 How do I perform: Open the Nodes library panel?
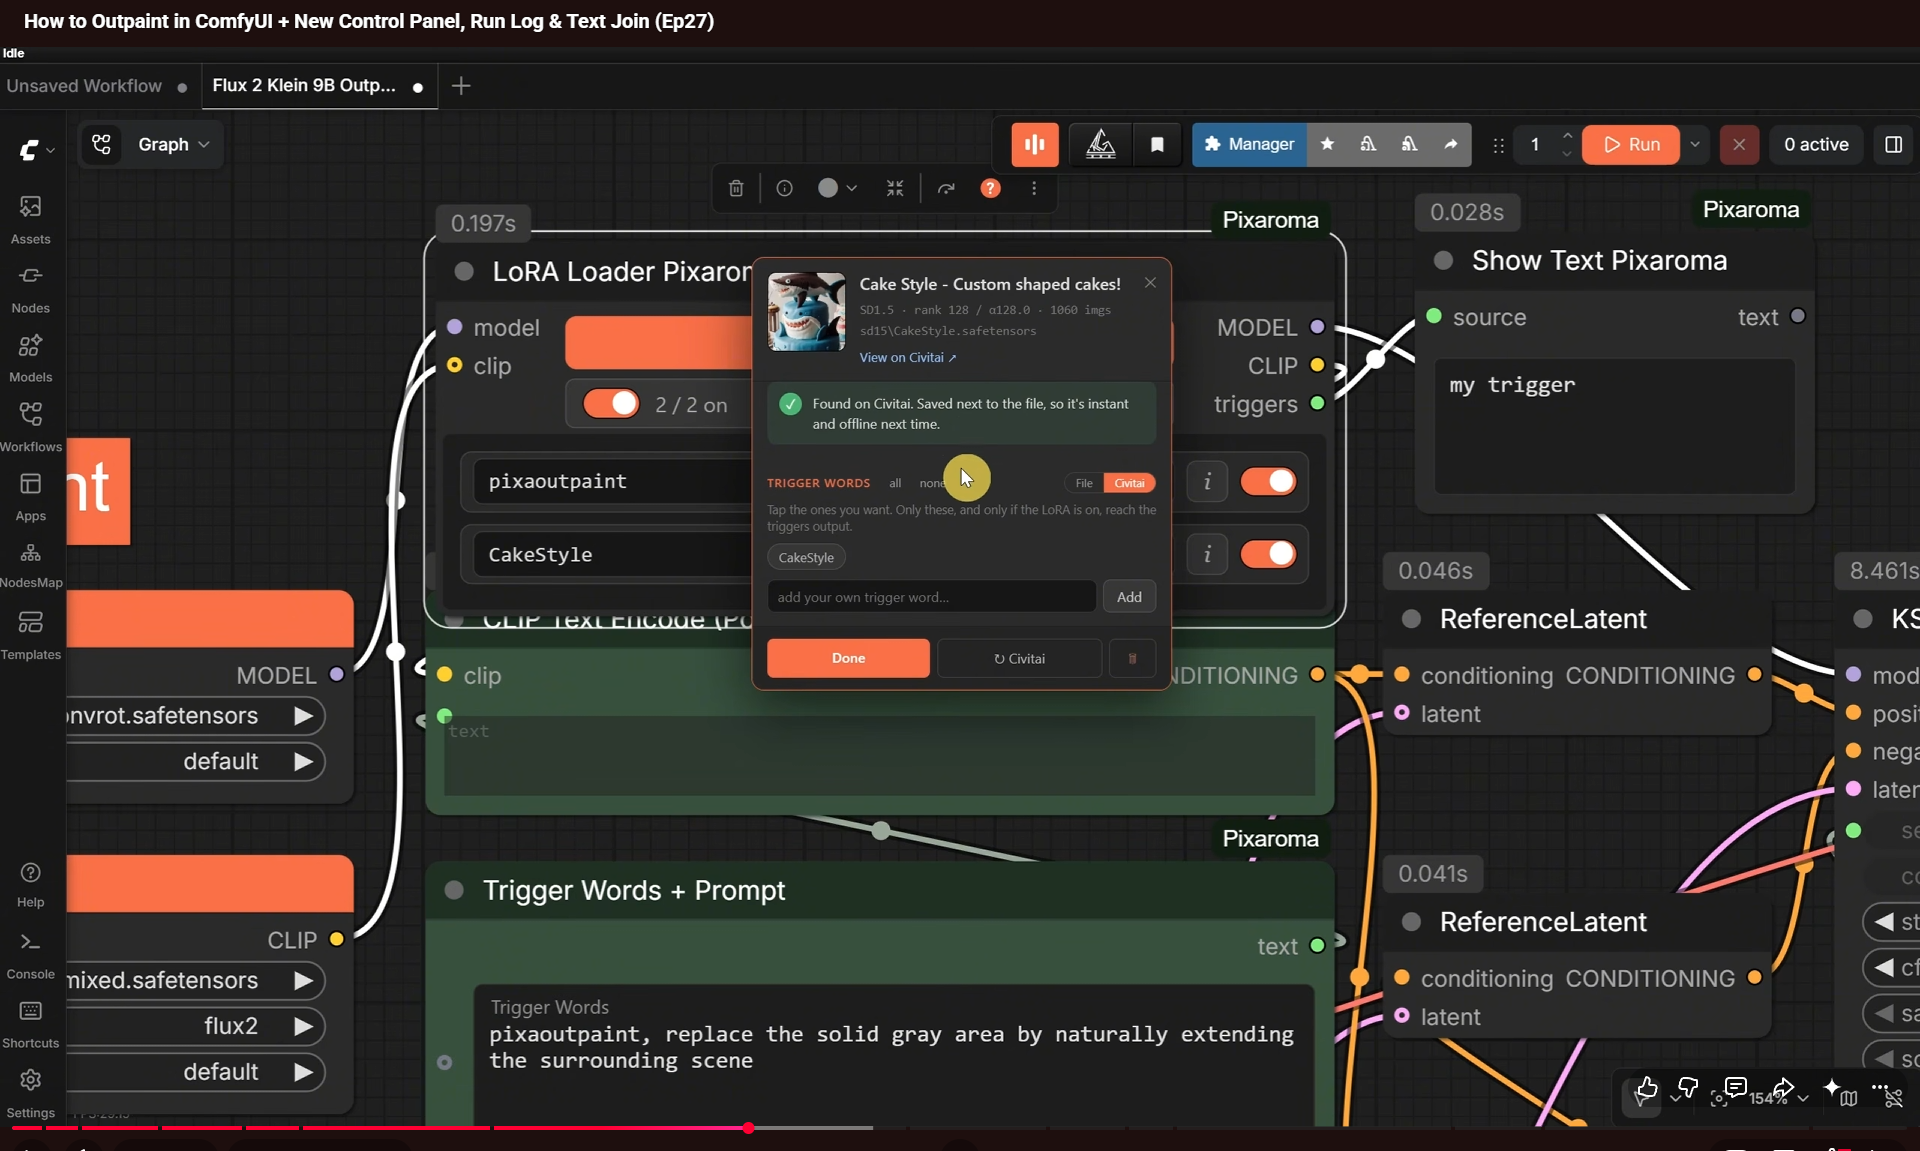(x=31, y=288)
